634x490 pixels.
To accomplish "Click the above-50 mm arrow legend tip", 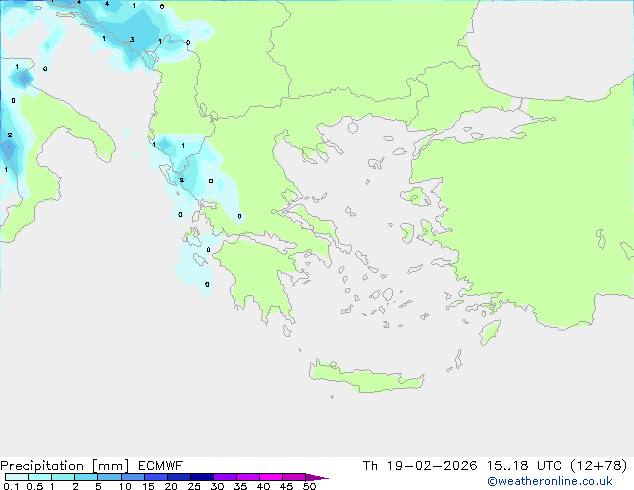I will pos(317,477).
